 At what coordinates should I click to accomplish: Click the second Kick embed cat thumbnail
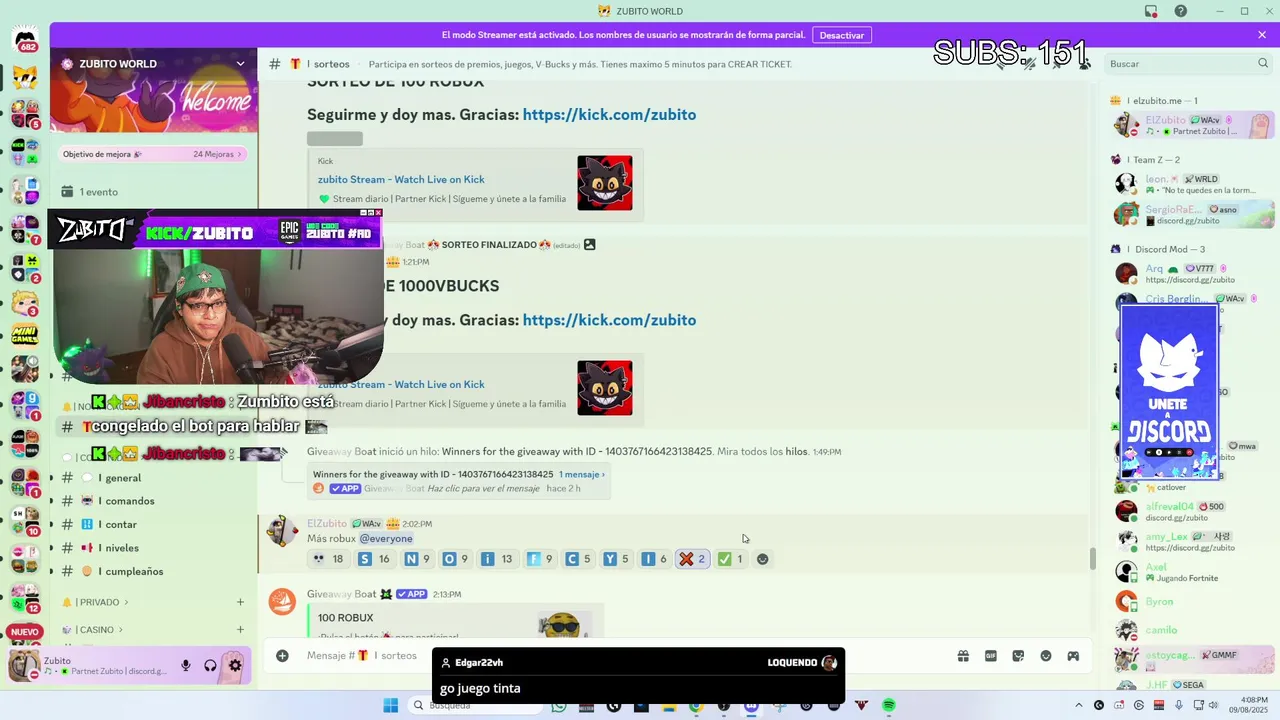point(604,388)
